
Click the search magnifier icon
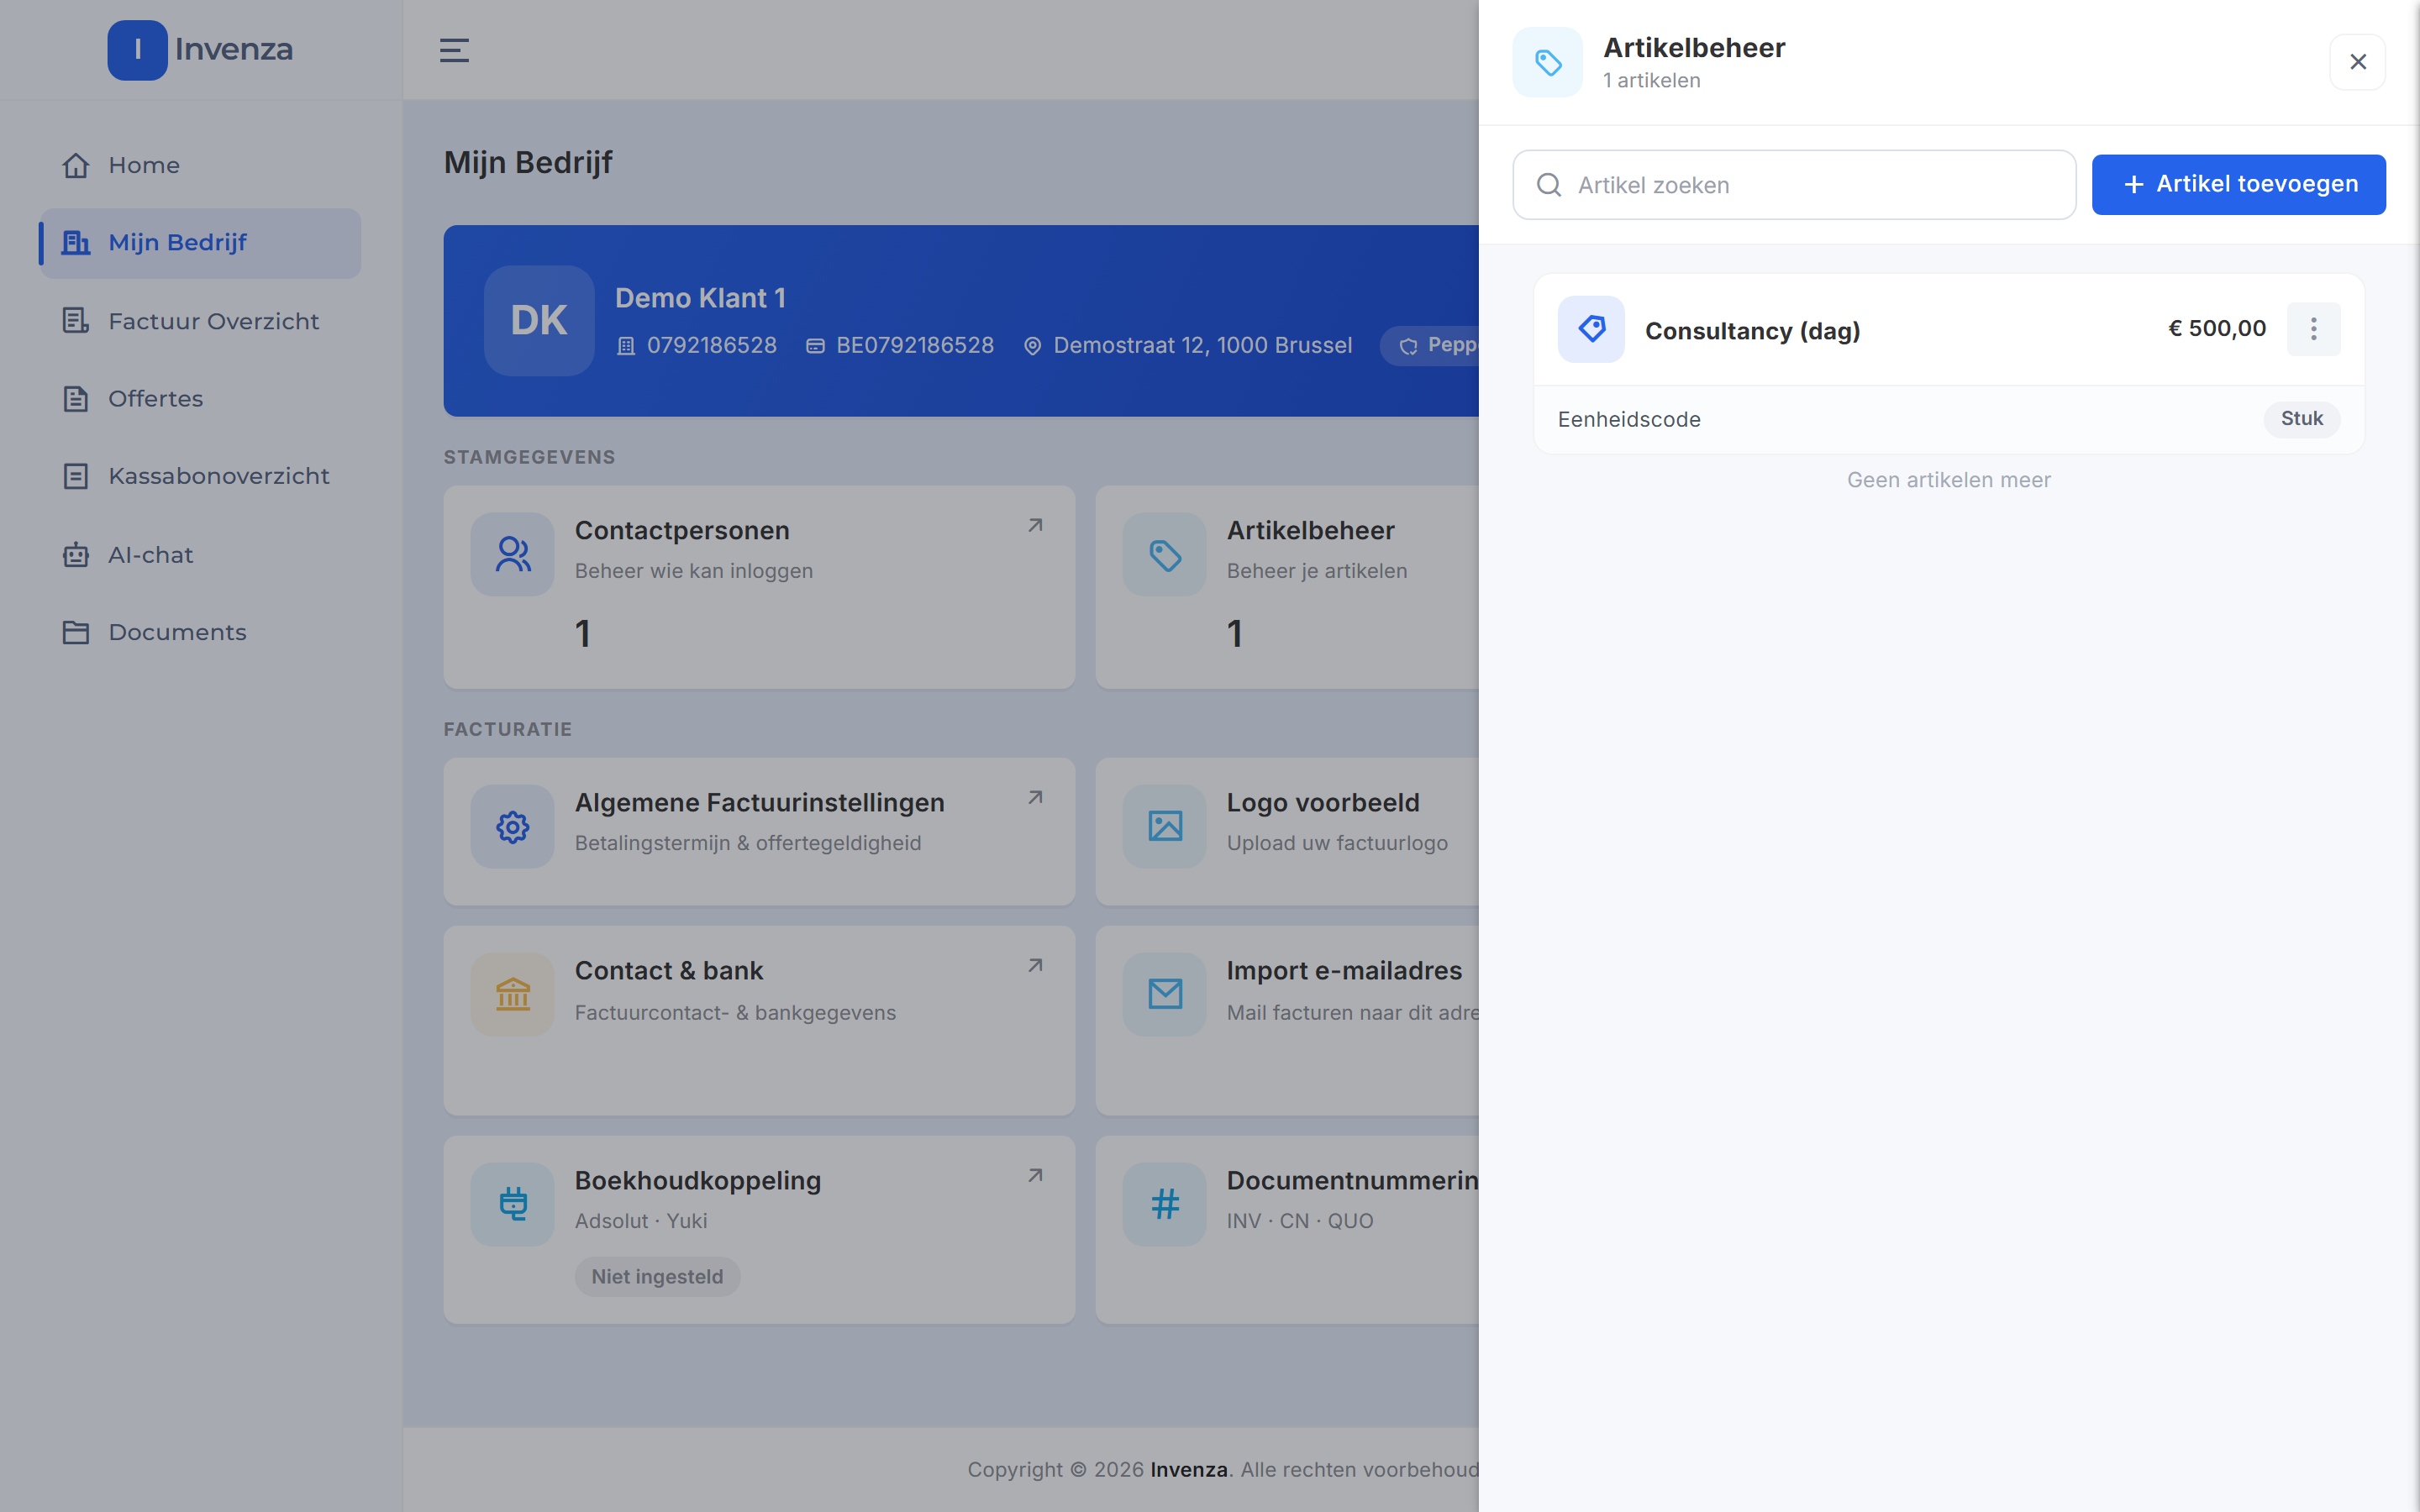coord(1549,185)
